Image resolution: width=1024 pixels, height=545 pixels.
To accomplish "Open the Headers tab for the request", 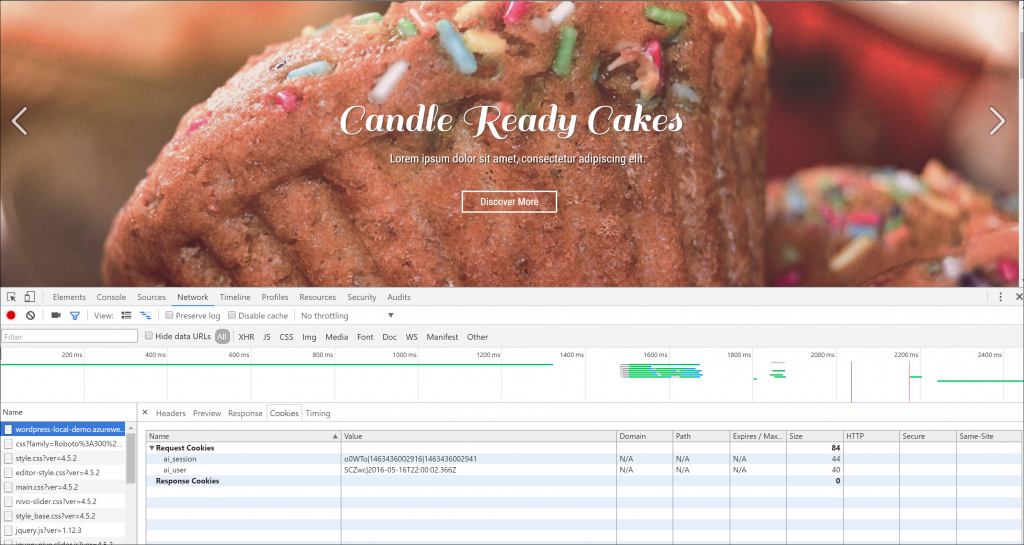I will (170, 413).
